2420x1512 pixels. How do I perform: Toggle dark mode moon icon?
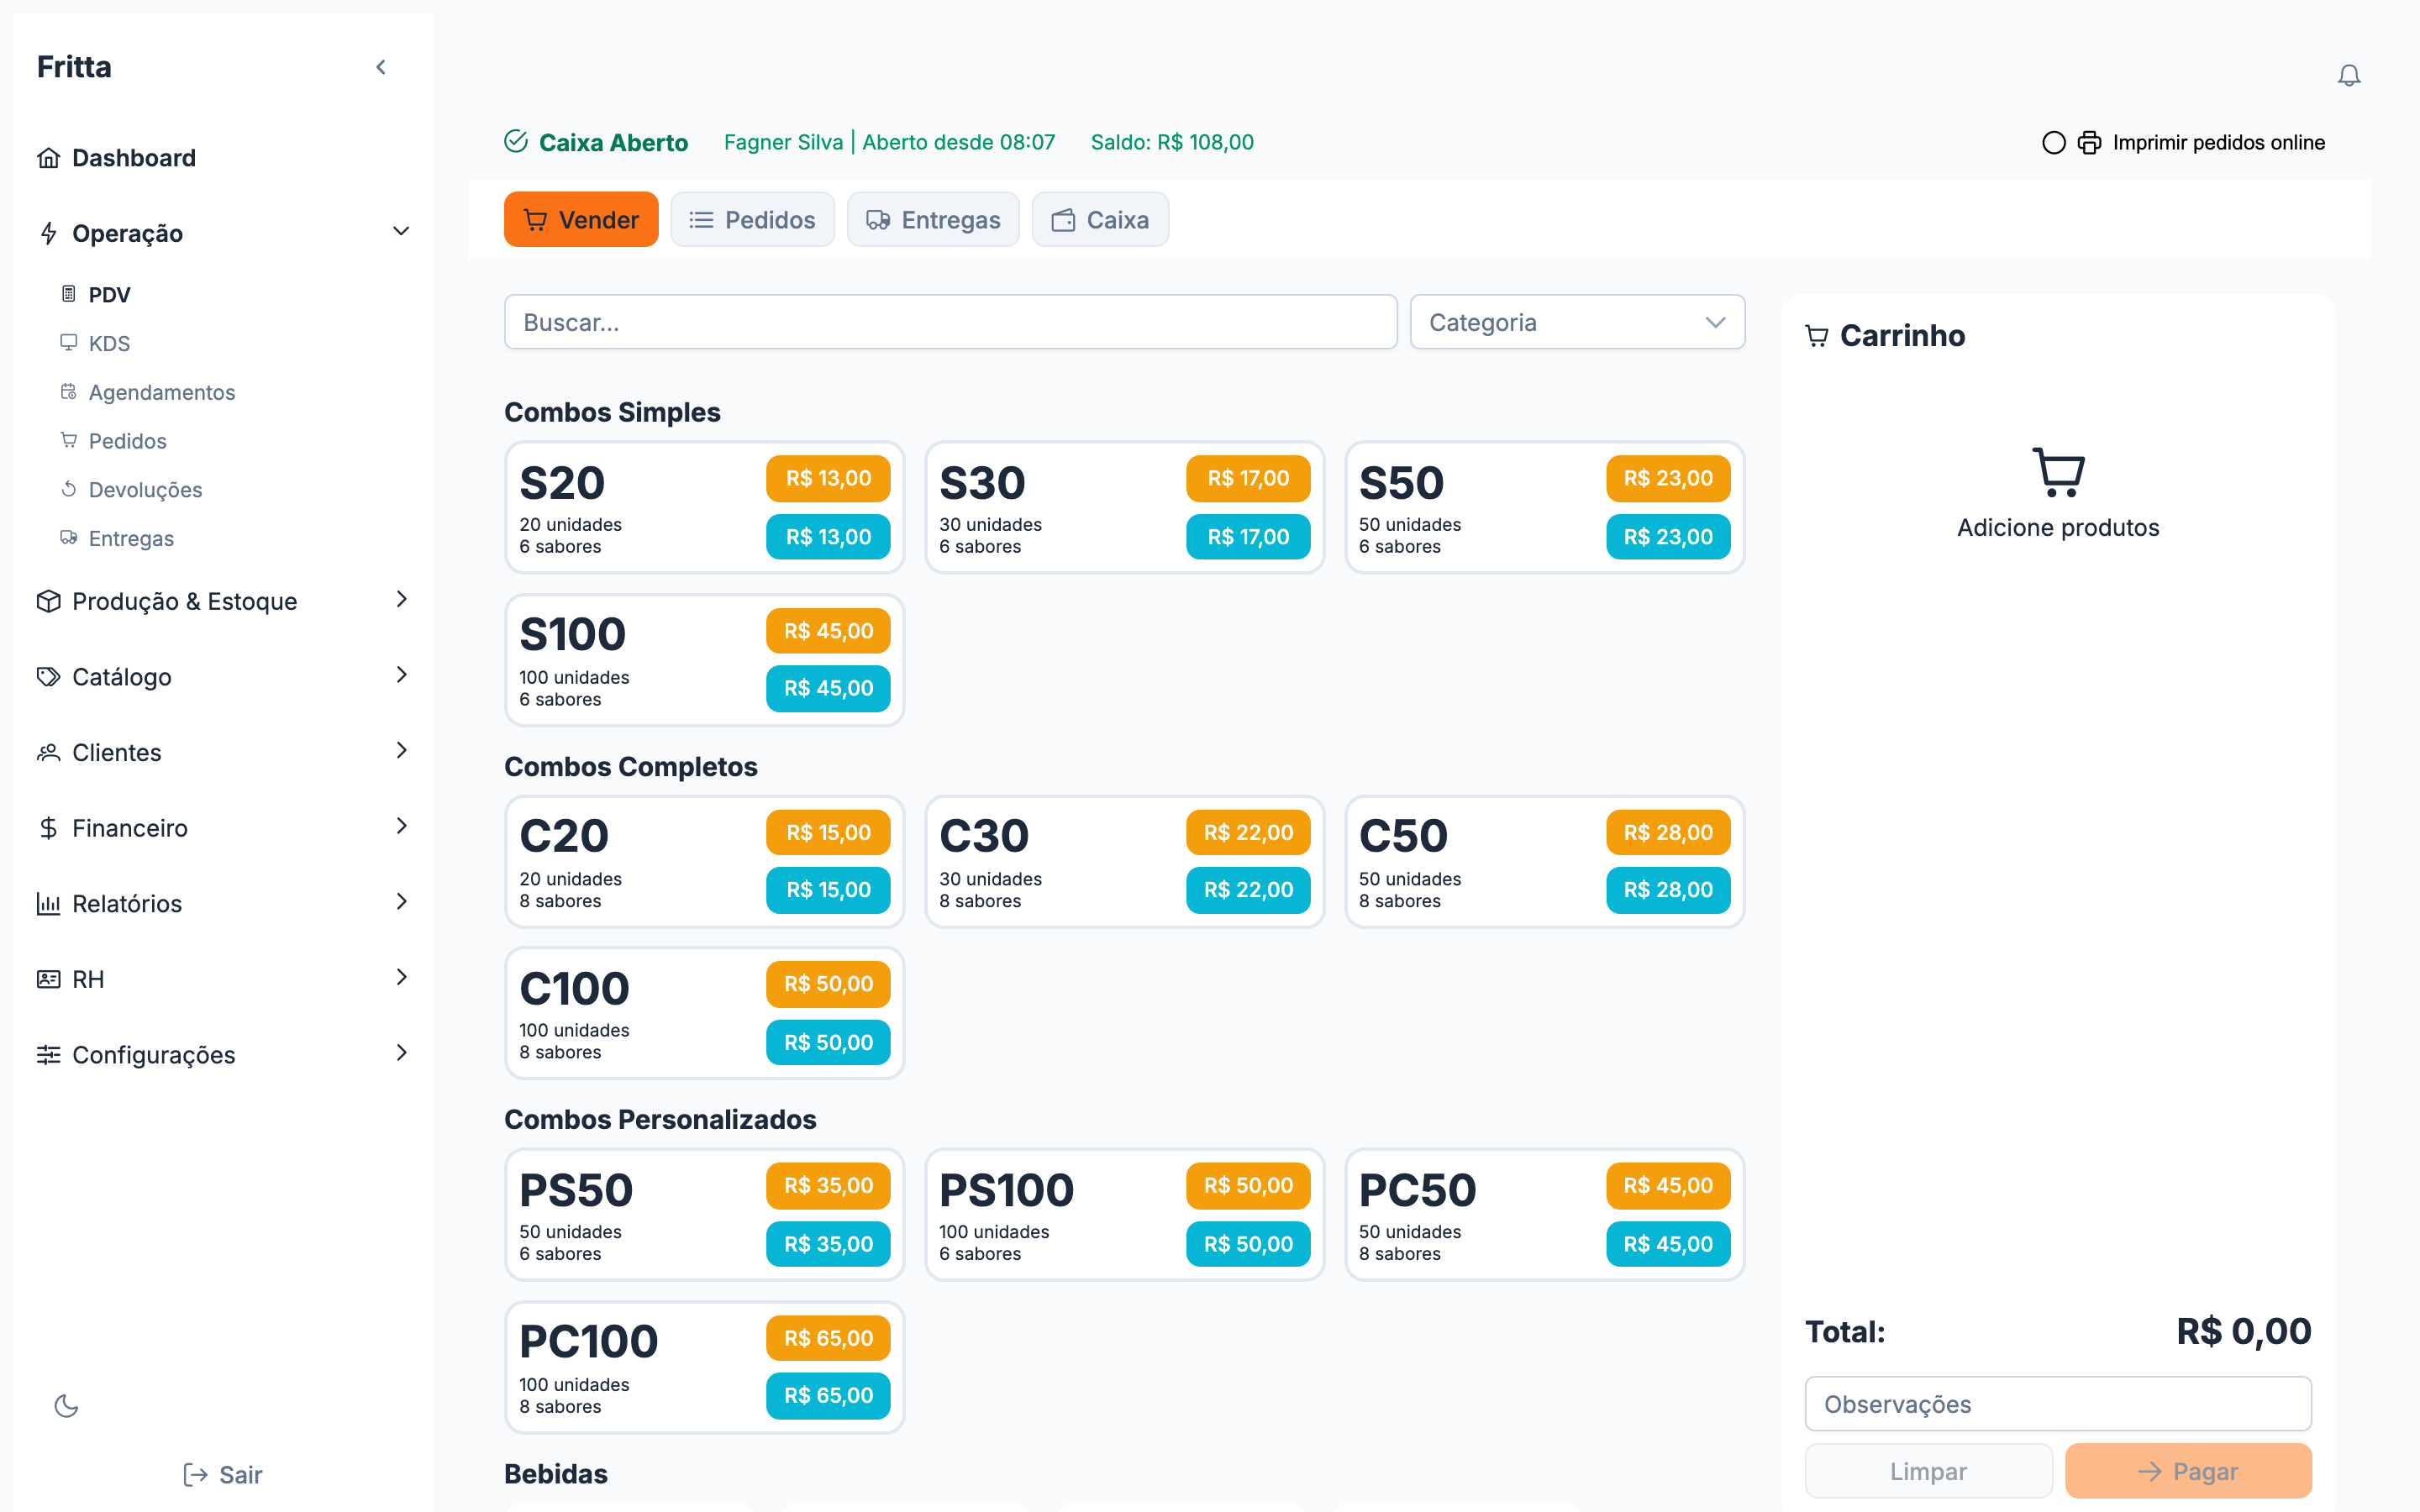tap(66, 1406)
